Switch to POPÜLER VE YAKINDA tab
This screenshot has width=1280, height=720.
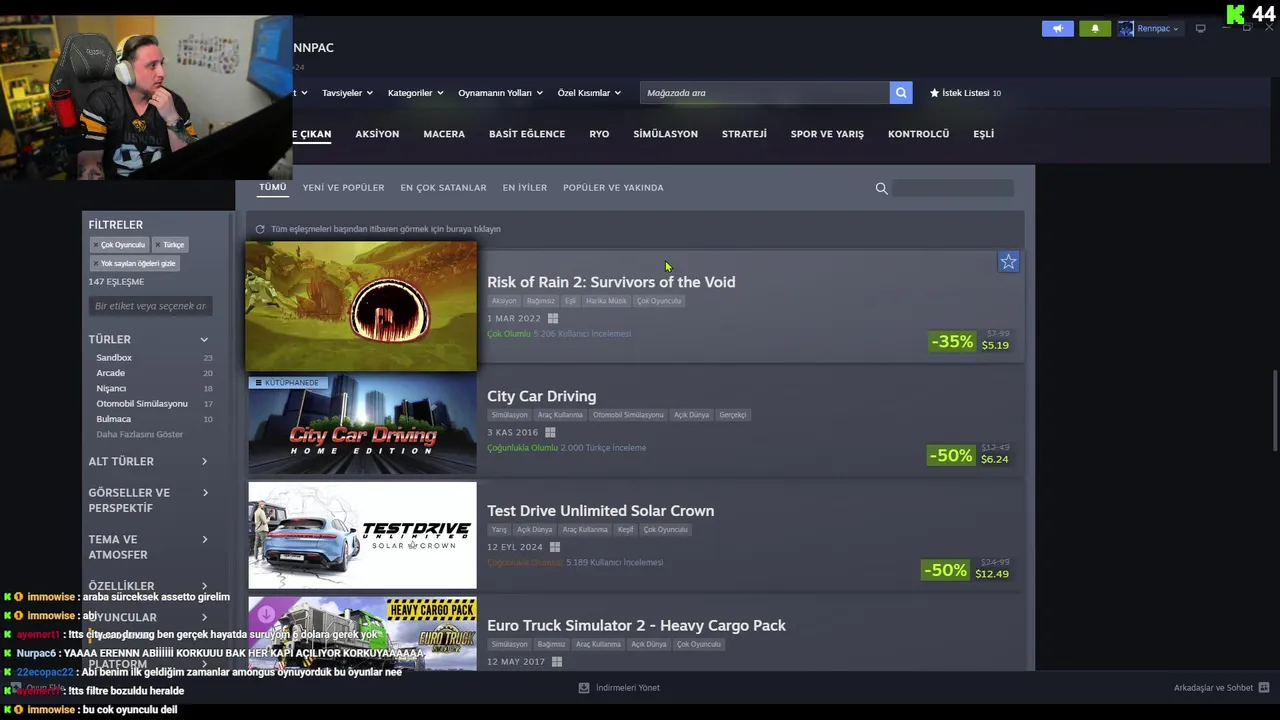pyautogui.click(x=613, y=188)
